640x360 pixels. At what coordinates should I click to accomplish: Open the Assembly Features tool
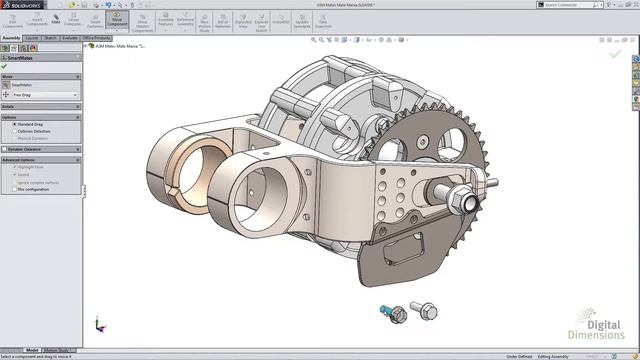point(165,20)
